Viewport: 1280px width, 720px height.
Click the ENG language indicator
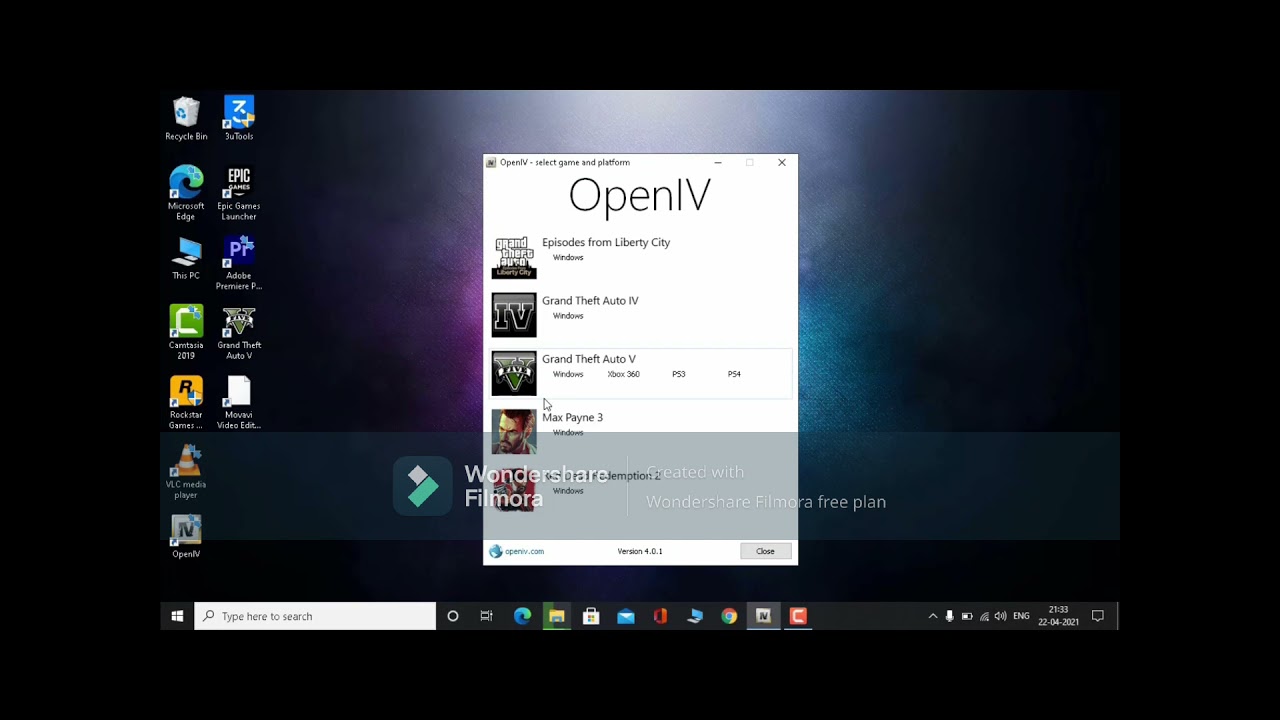click(x=1021, y=616)
